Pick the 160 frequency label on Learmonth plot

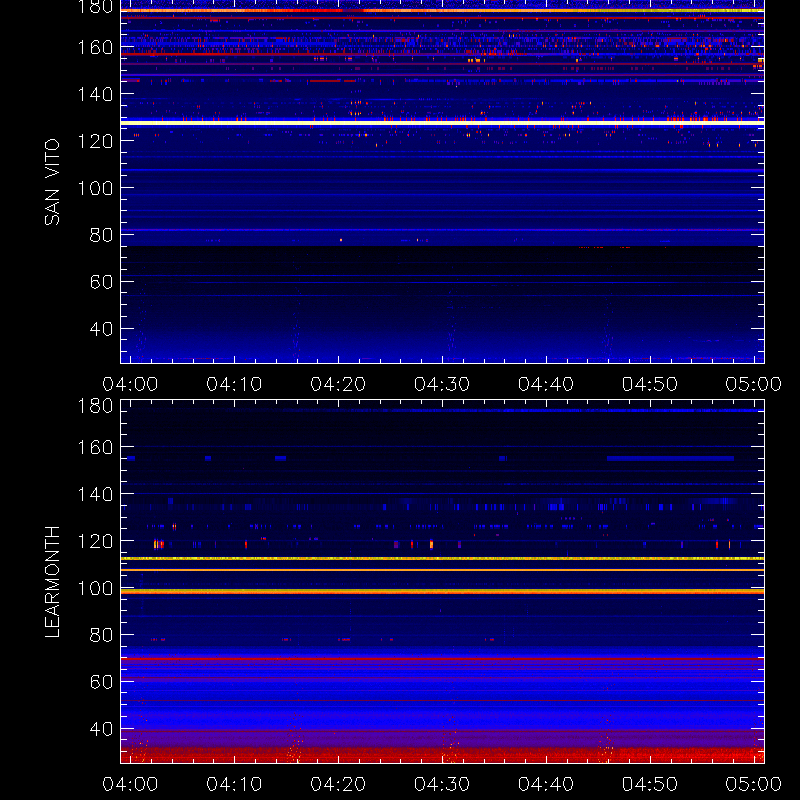(x=95, y=447)
